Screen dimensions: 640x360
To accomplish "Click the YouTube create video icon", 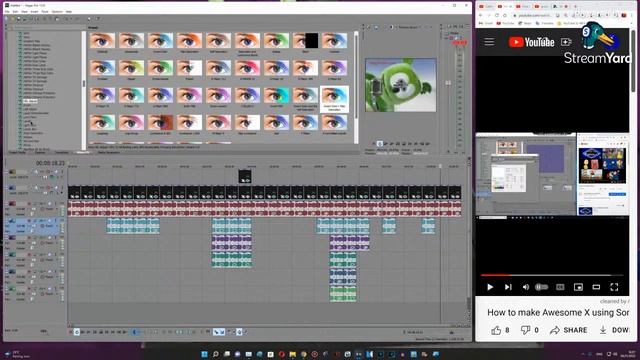I will click(567, 42).
